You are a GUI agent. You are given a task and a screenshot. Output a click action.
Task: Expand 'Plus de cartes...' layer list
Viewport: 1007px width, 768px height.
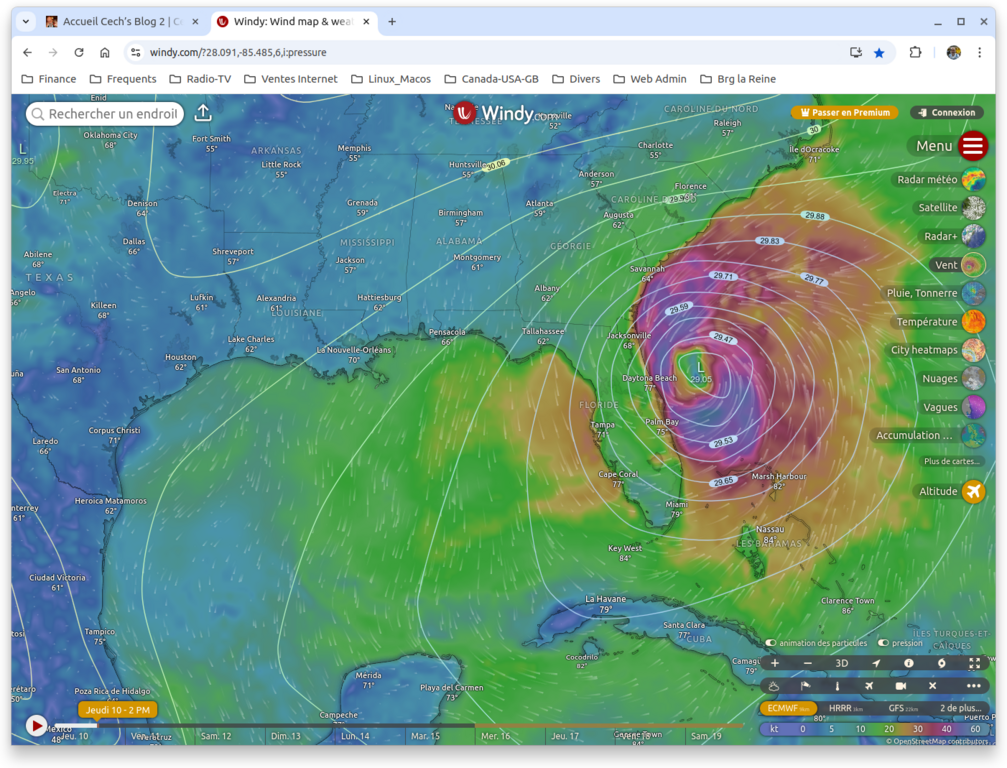pyautogui.click(x=951, y=462)
